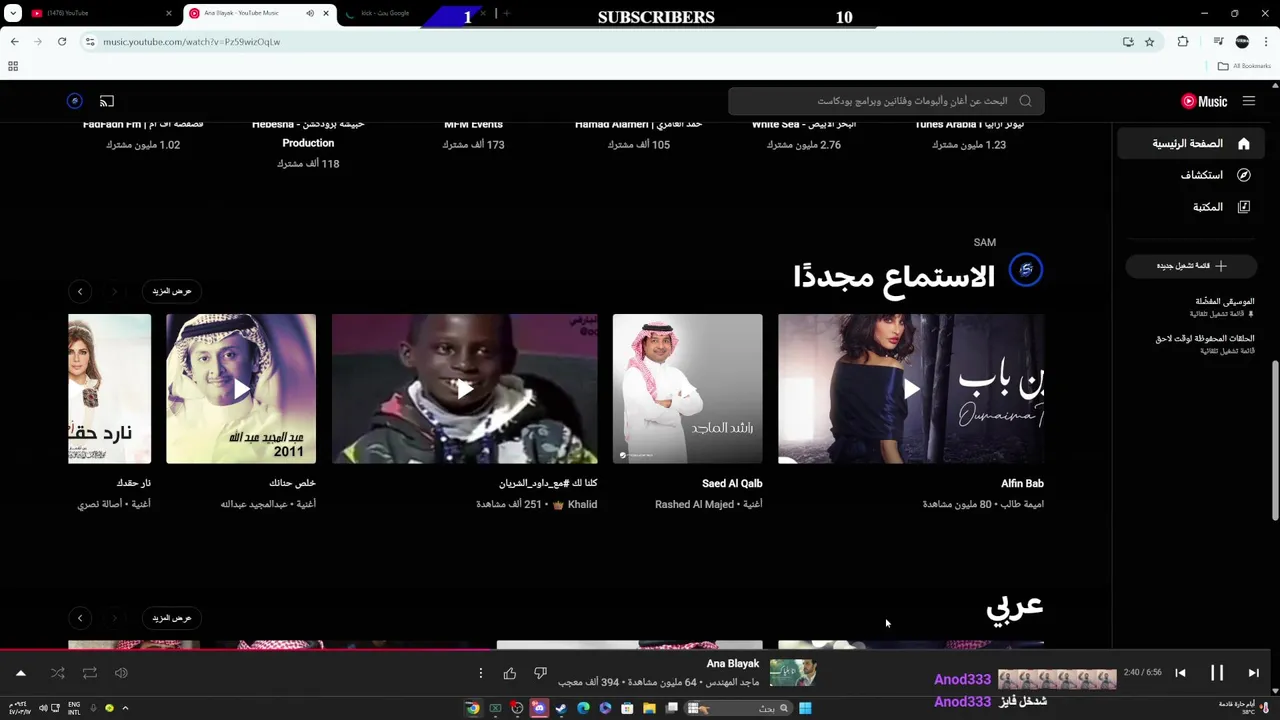Open the SAM profile avatar next to heading
1280x720 pixels.
click(1026, 270)
